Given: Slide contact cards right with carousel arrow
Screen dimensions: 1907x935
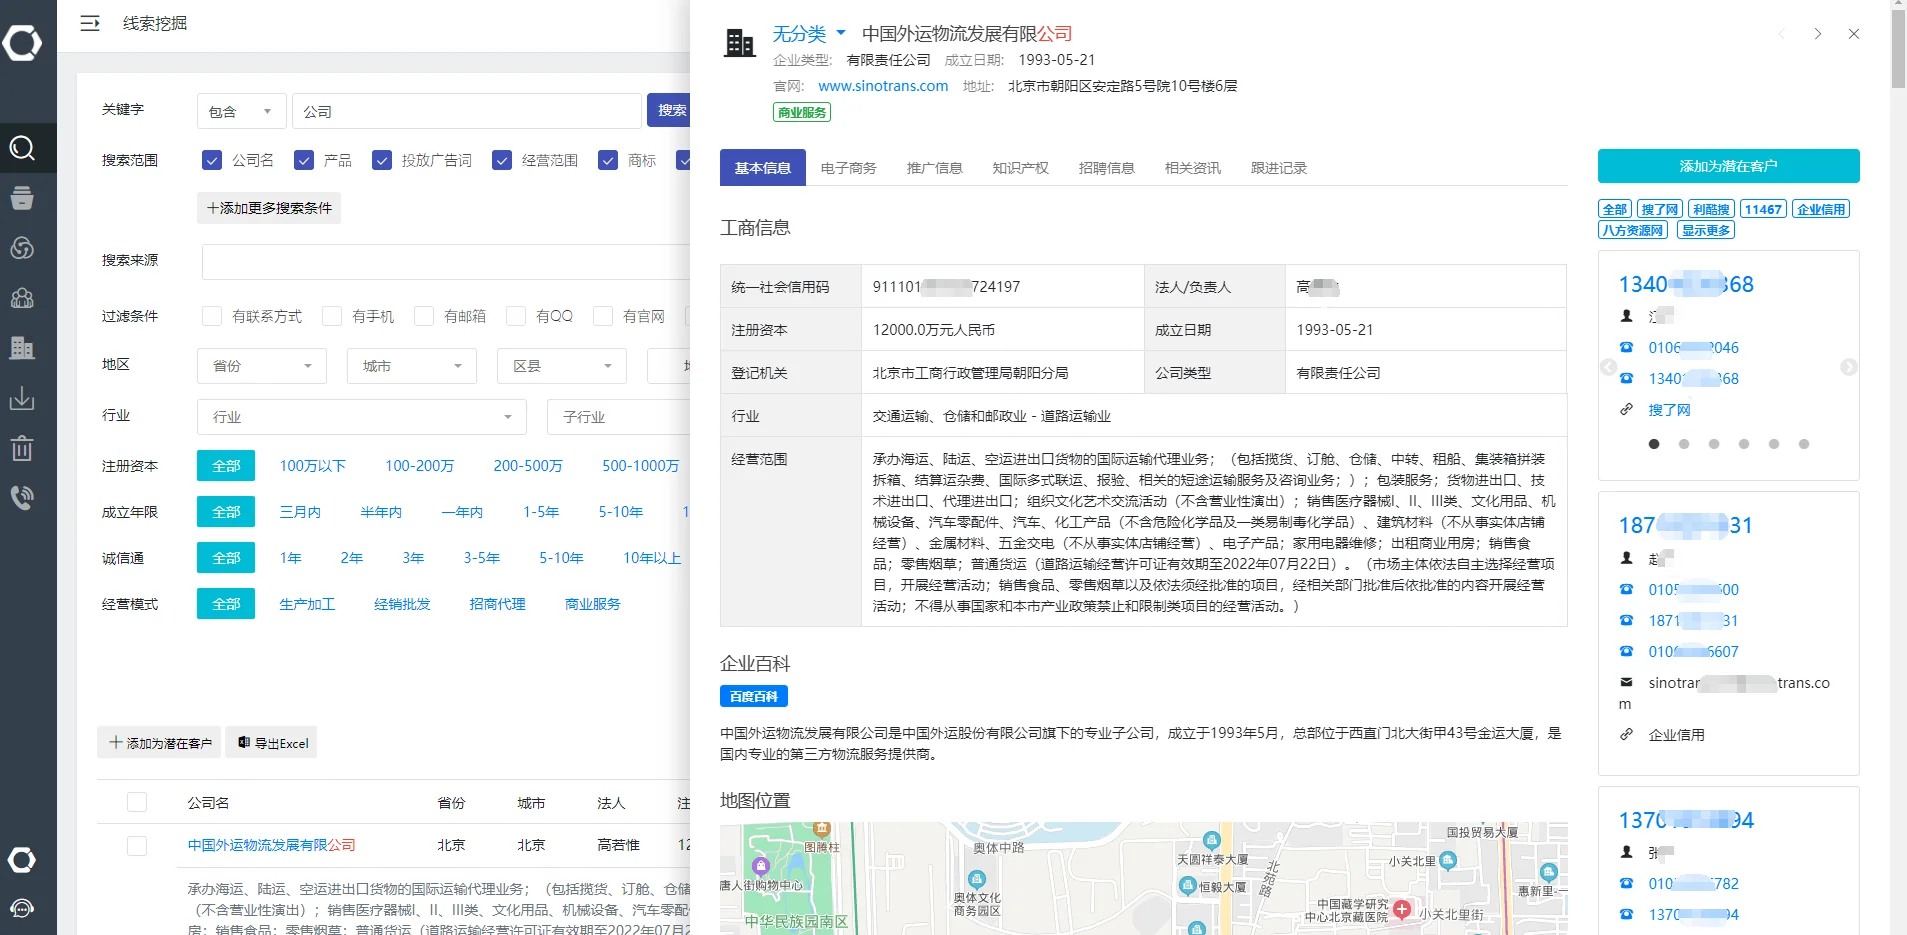Looking at the screenshot, I should pos(1849,367).
